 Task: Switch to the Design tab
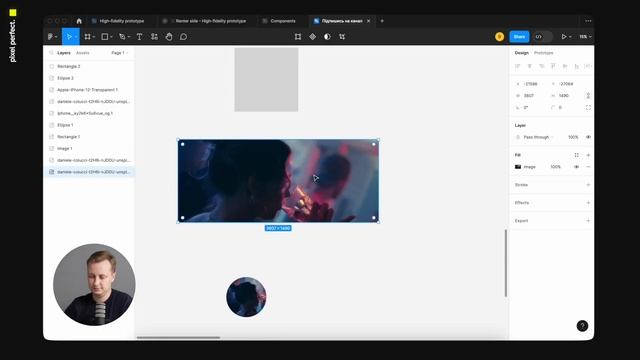point(521,53)
